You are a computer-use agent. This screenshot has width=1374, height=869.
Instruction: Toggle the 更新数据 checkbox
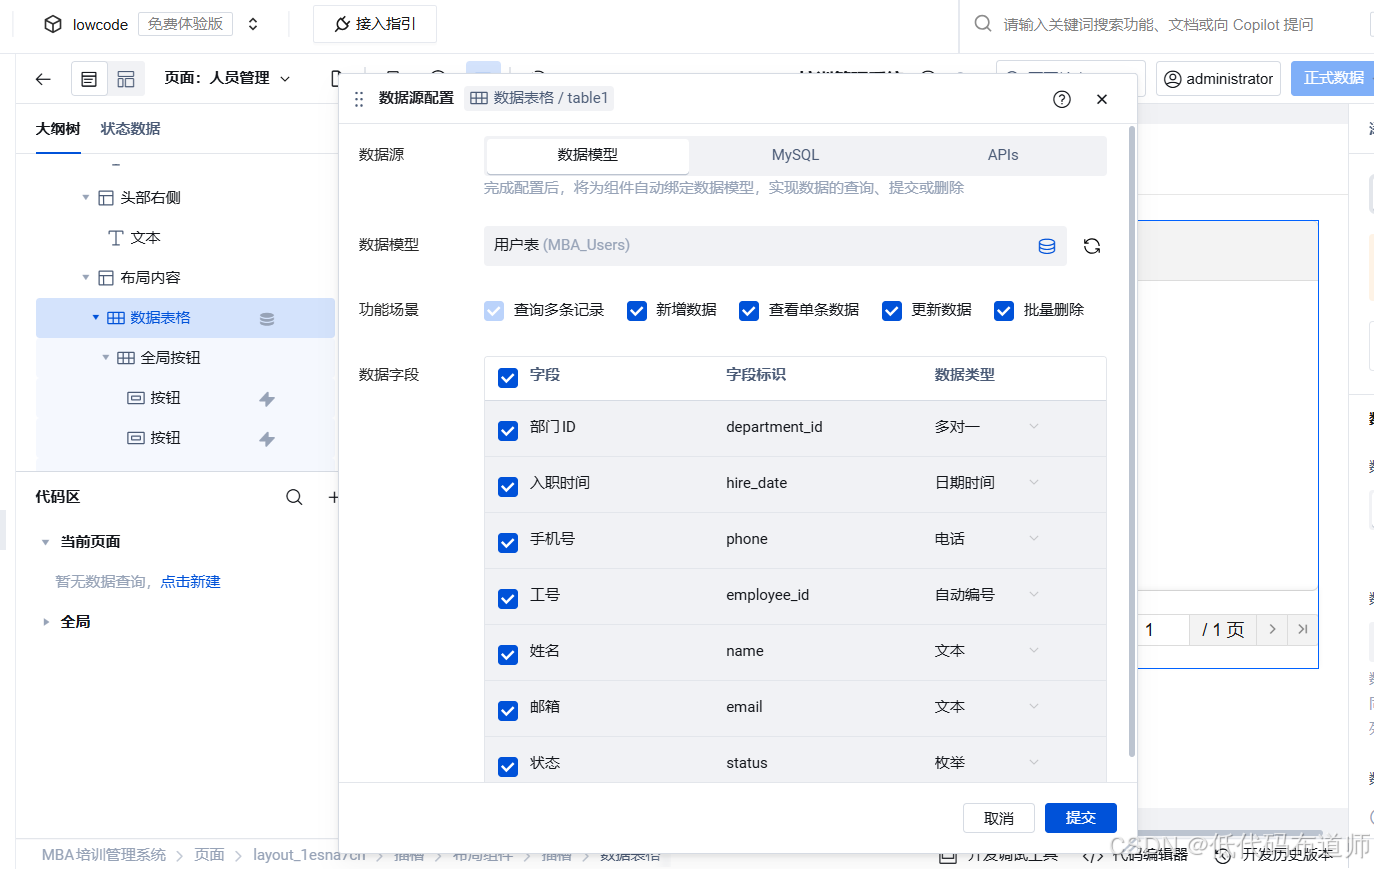pyautogui.click(x=892, y=311)
